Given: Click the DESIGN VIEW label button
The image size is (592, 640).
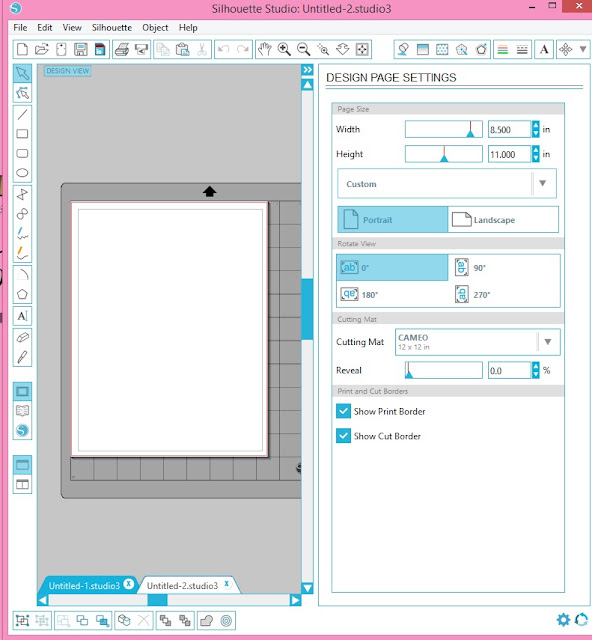Looking at the screenshot, I should pos(67,71).
